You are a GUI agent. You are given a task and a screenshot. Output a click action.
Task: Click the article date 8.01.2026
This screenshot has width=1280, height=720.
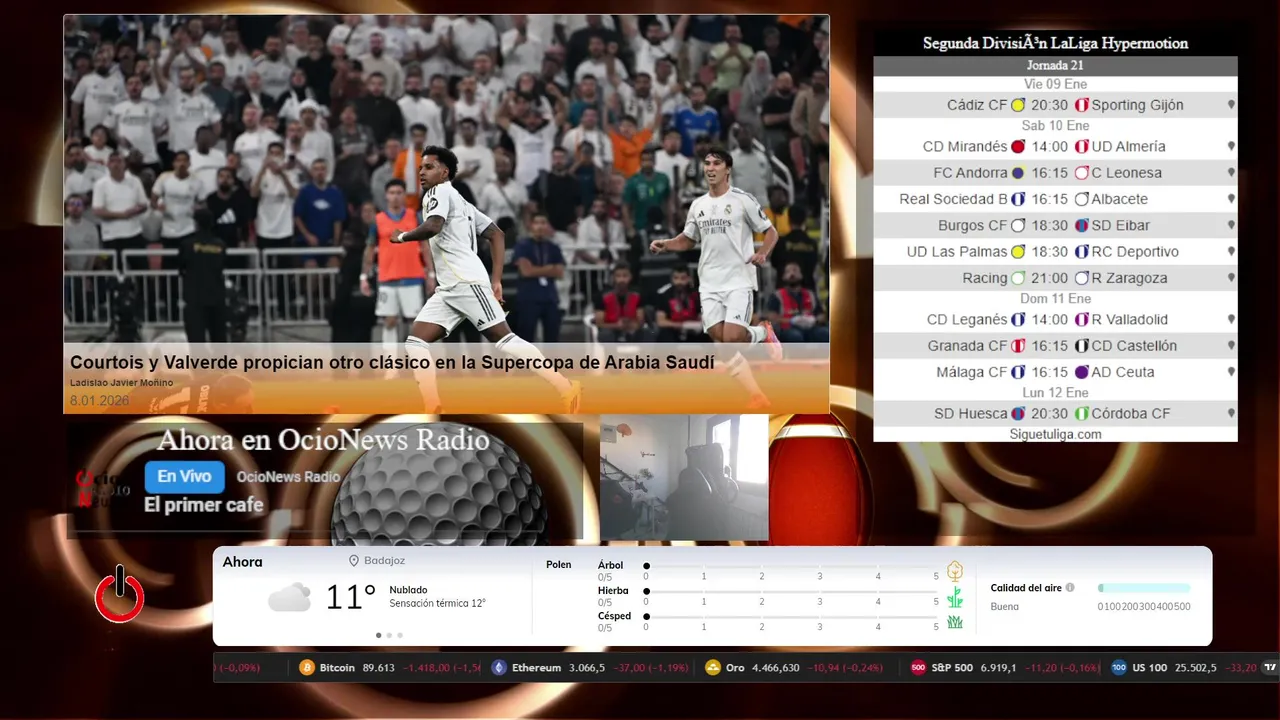pos(100,400)
